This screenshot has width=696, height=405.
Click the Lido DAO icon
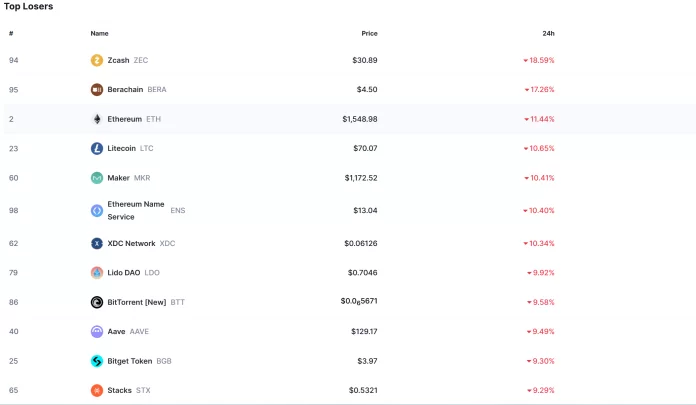pyautogui.click(x=97, y=272)
